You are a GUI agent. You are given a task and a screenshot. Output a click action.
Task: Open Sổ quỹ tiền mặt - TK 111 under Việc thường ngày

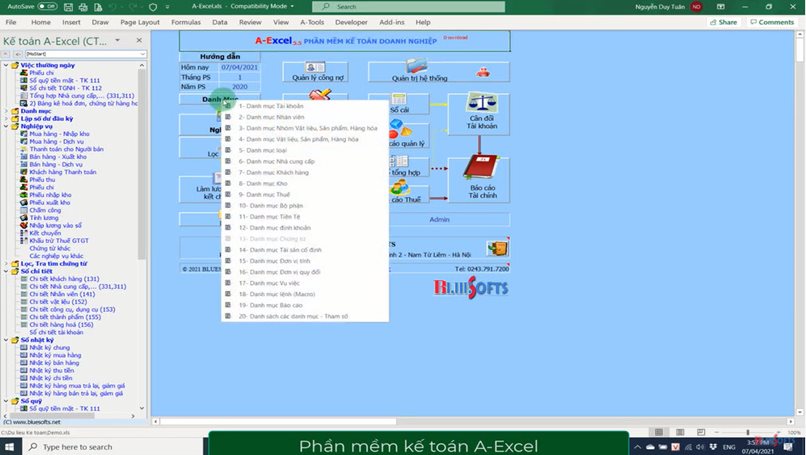pos(64,81)
